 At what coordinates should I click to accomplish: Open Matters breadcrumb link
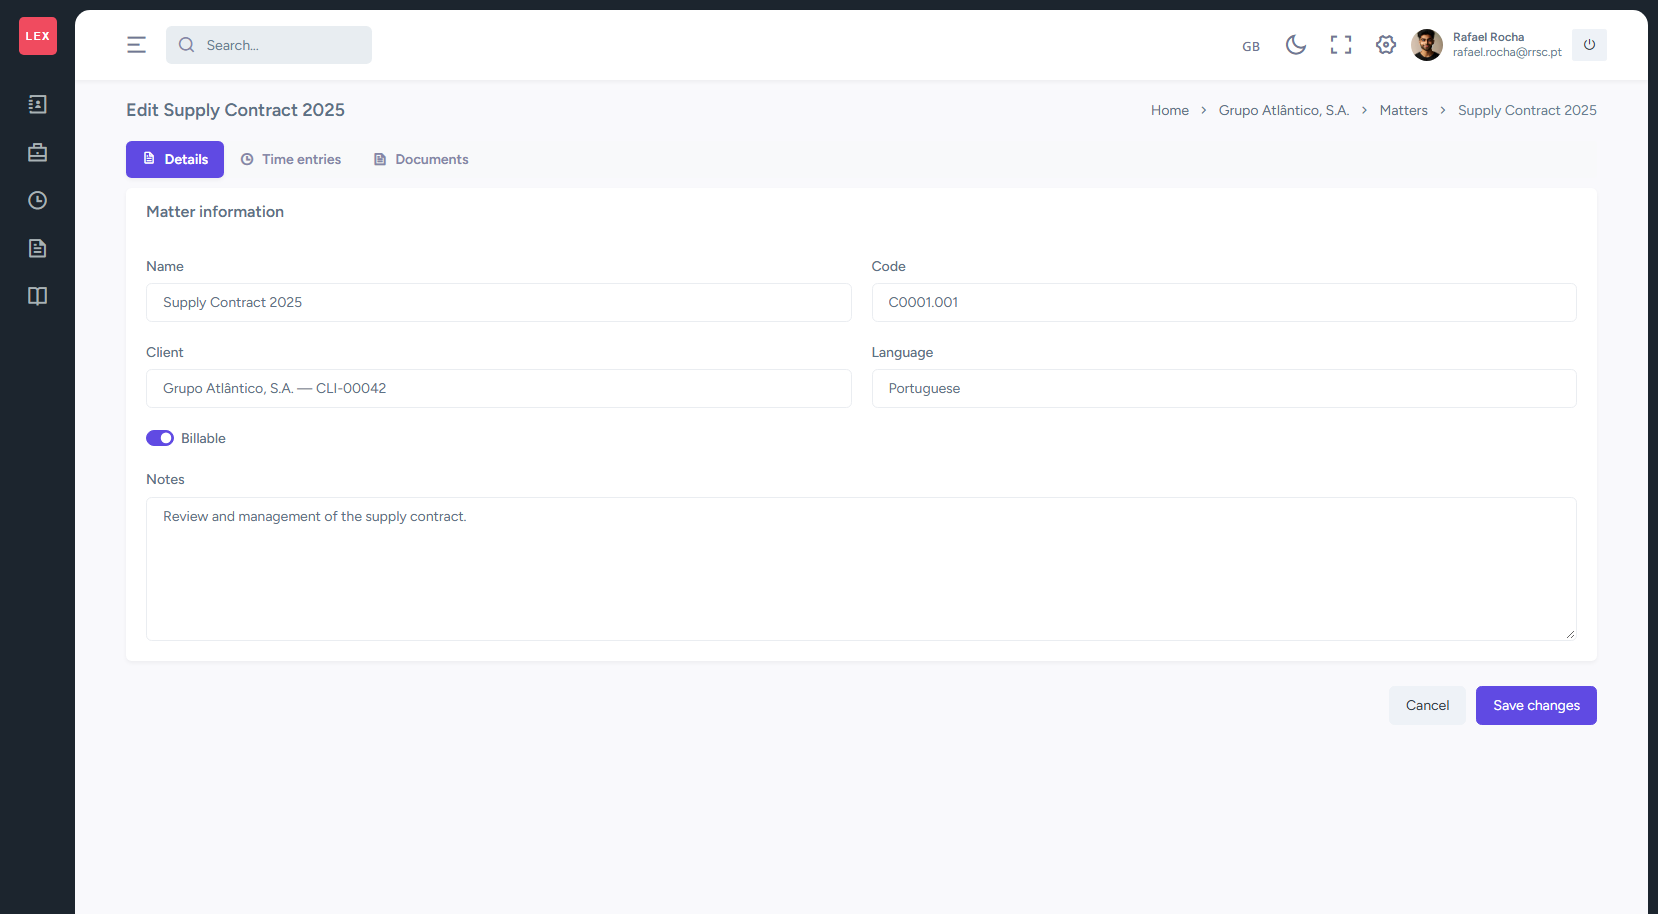pos(1404,110)
